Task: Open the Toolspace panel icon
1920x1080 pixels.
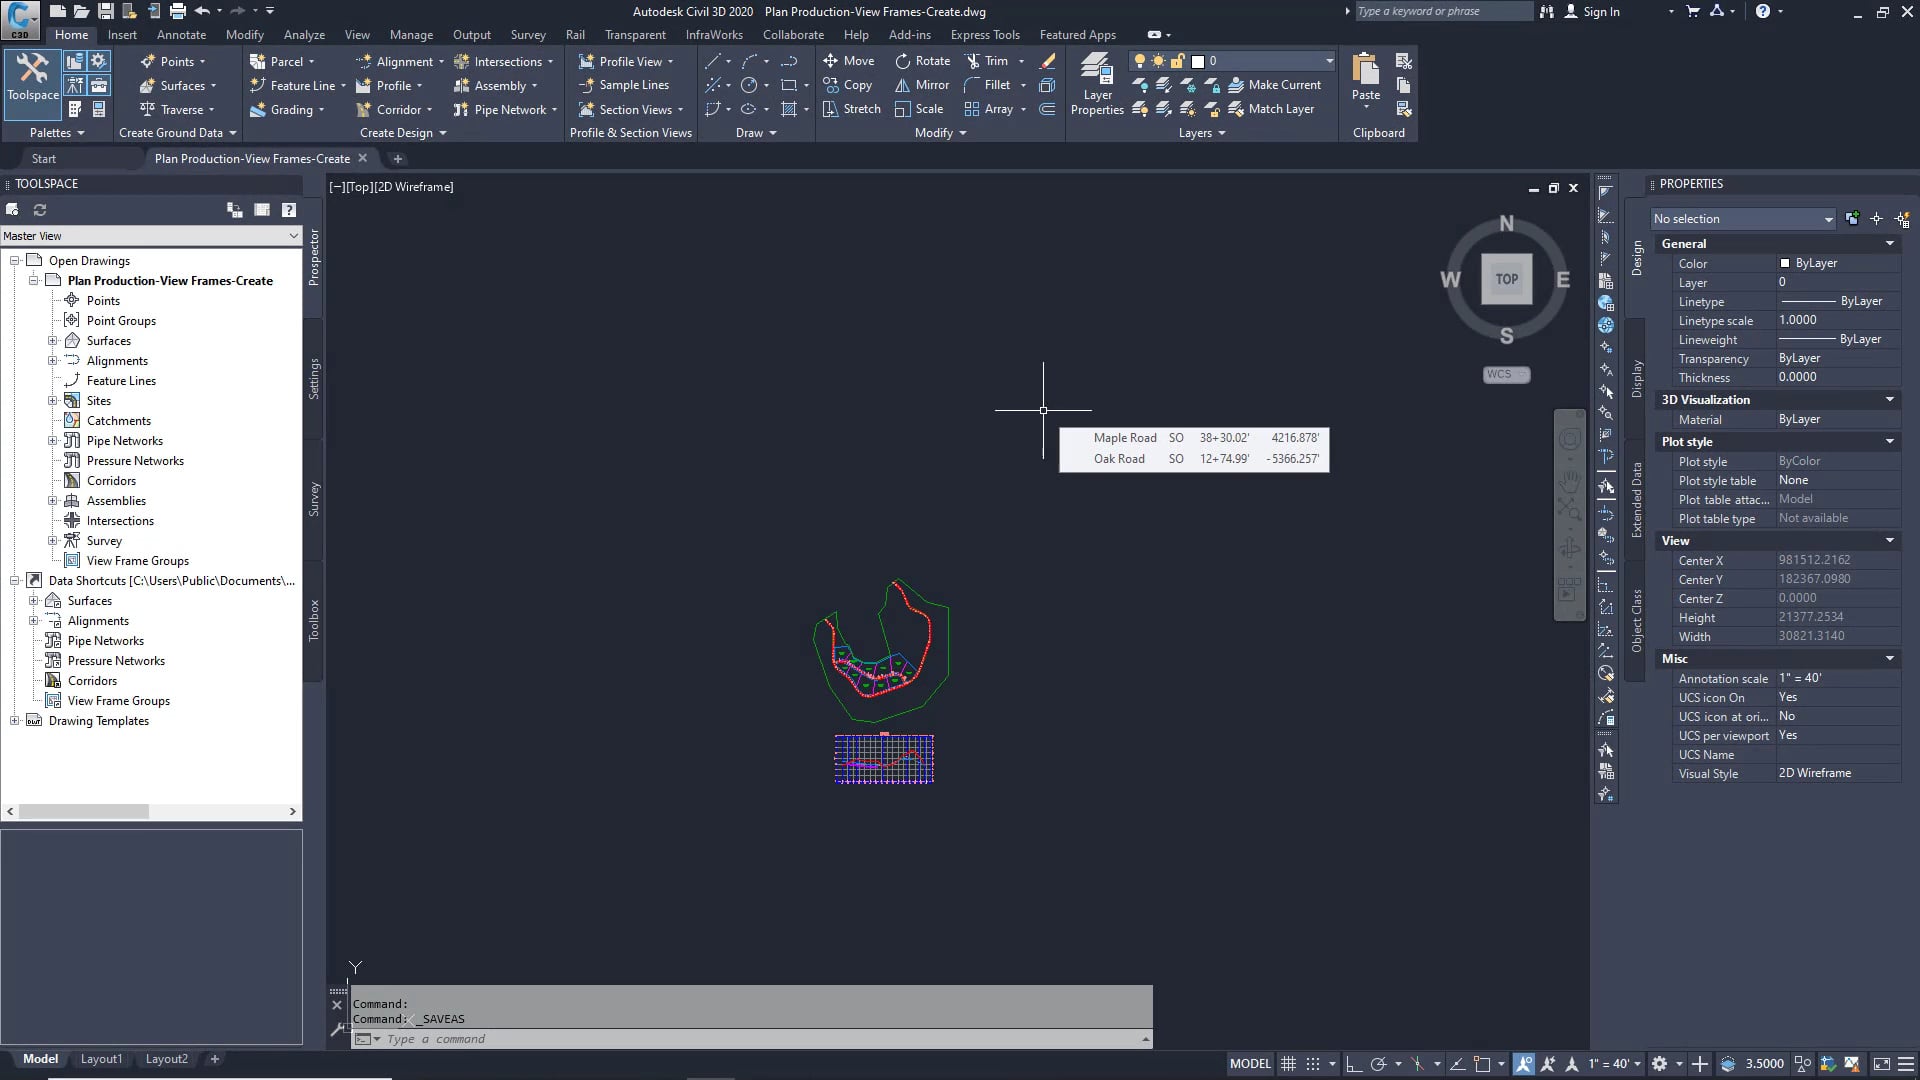Action: click(32, 80)
